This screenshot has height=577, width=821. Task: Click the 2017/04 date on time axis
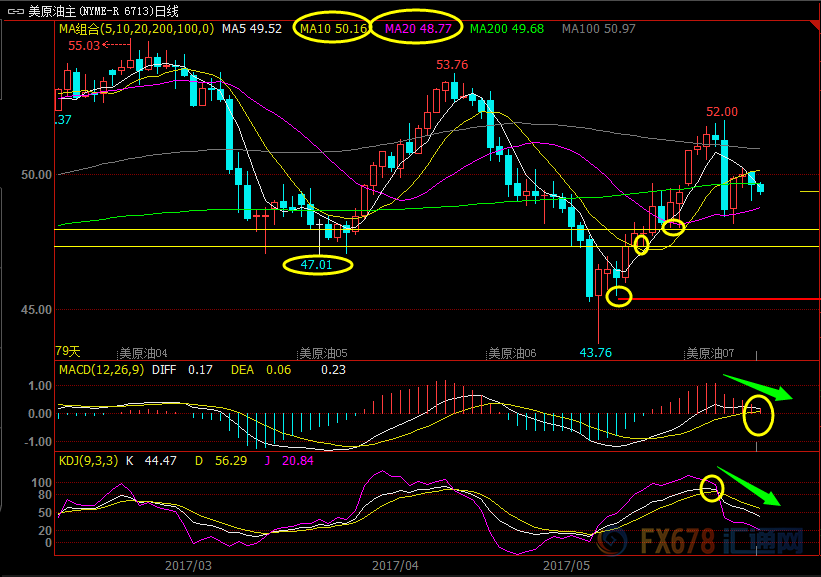pyautogui.click(x=395, y=565)
